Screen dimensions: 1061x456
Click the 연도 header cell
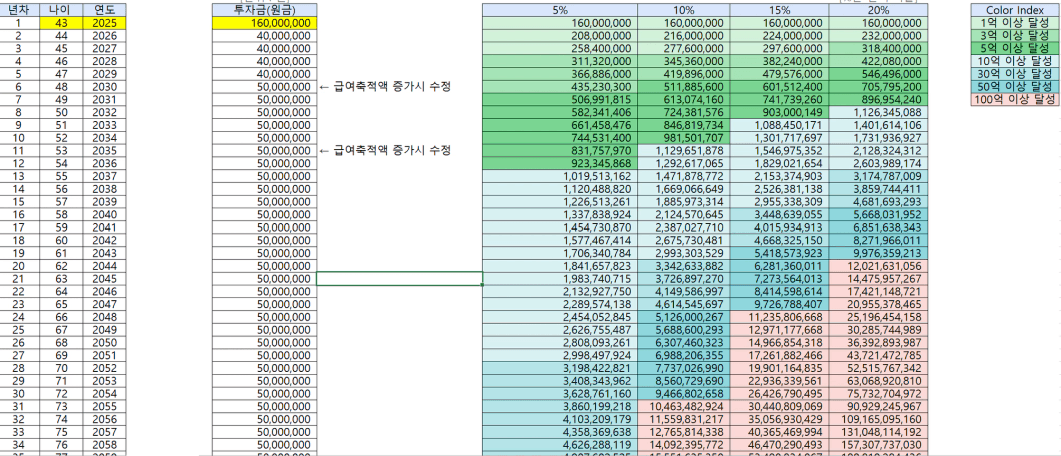click(104, 9)
